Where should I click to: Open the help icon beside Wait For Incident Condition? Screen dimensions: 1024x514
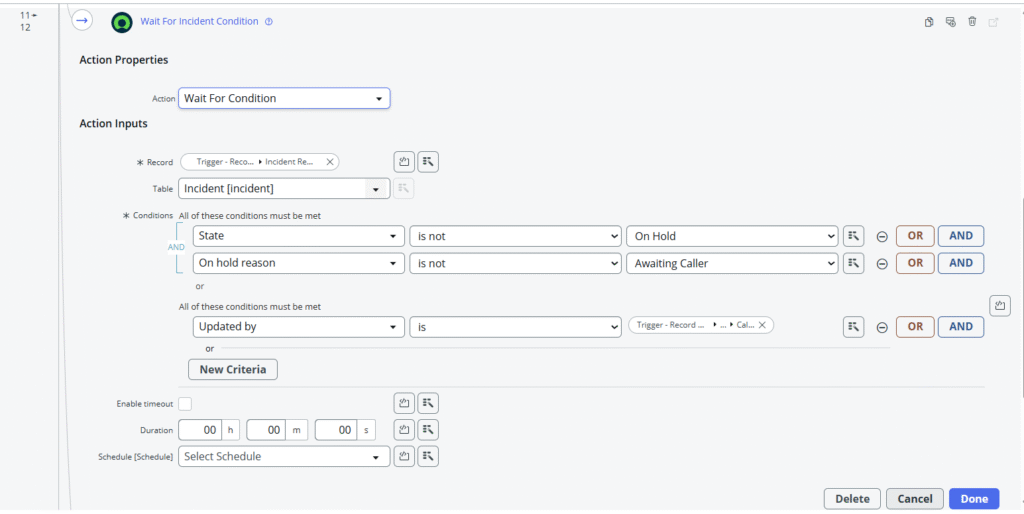tap(269, 22)
